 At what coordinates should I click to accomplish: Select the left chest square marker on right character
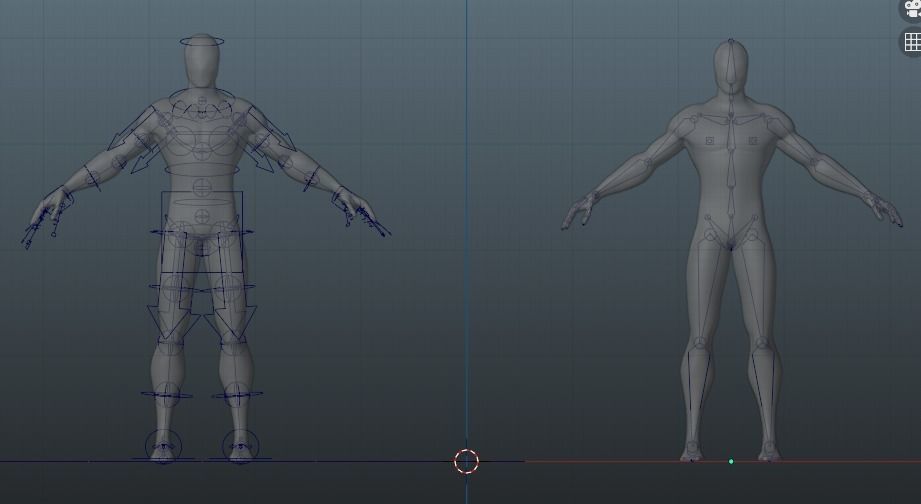pyautogui.click(x=710, y=140)
